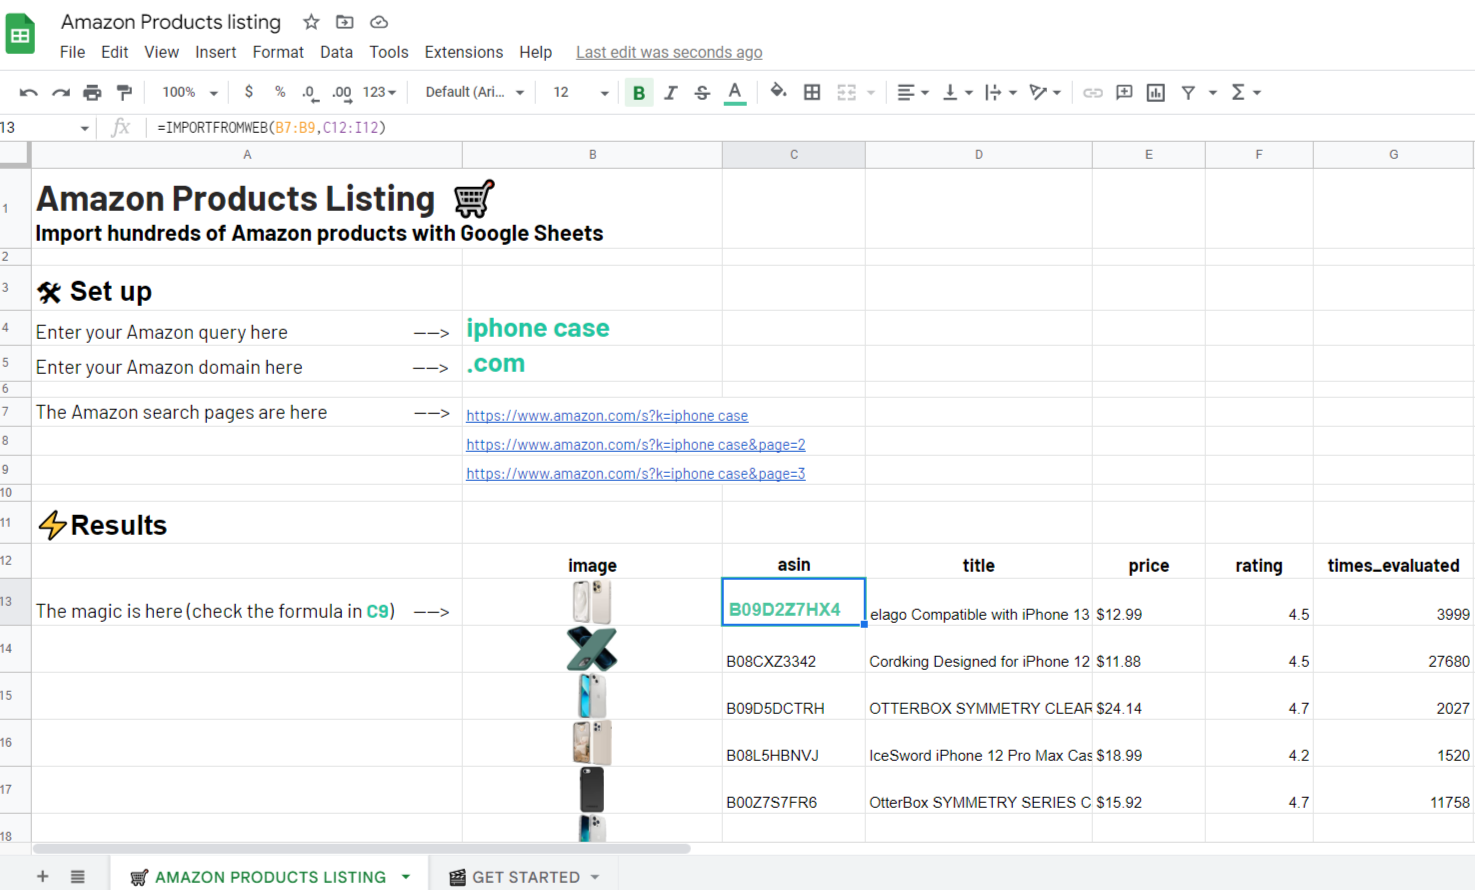
Task: Click the Print icon
Action: [92, 92]
